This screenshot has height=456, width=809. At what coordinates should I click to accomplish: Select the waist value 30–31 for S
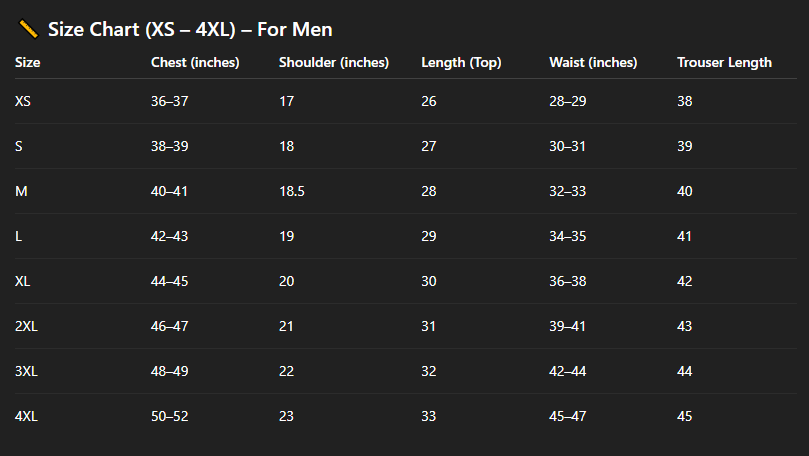point(568,146)
